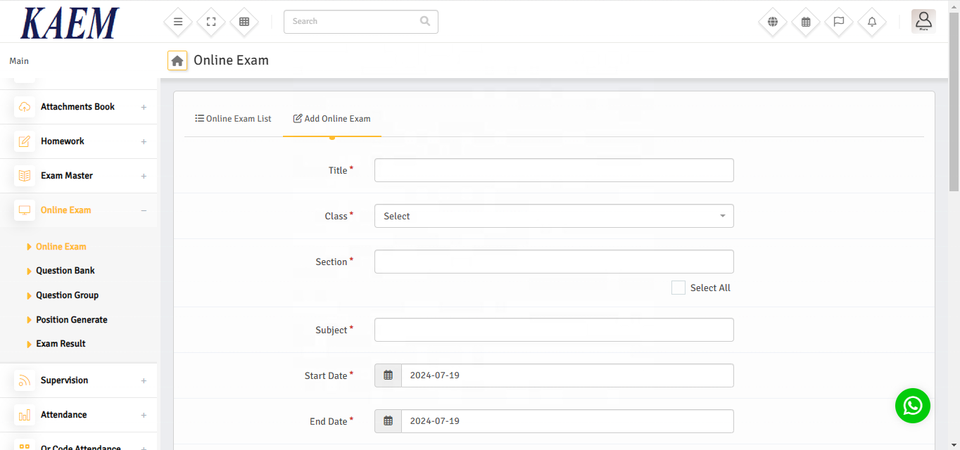Go to Exam Result page

pyautogui.click(x=60, y=344)
